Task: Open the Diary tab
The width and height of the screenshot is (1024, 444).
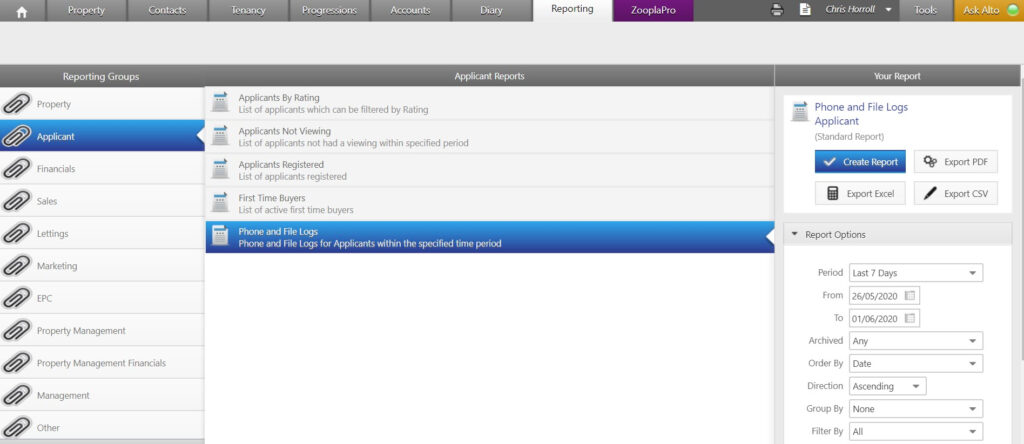Action: [x=491, y=10]
